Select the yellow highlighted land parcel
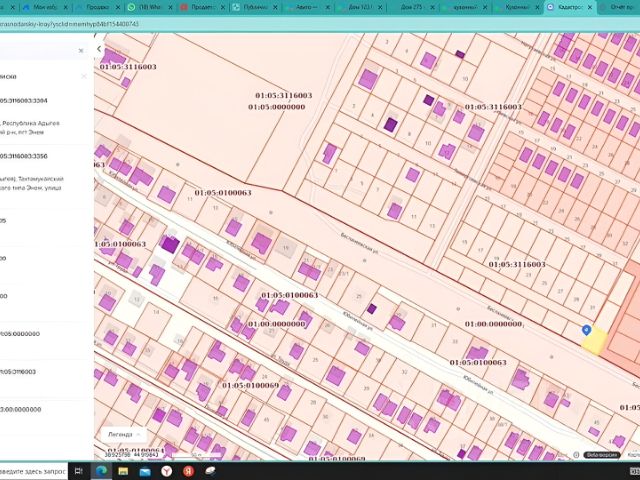640x480 pixels. point(595,341)
